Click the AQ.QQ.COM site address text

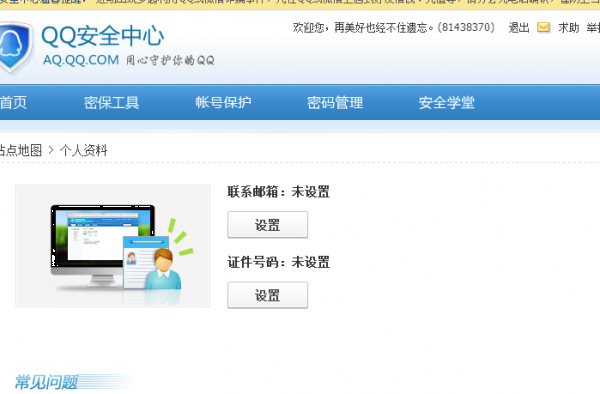(x=81, y=60)
